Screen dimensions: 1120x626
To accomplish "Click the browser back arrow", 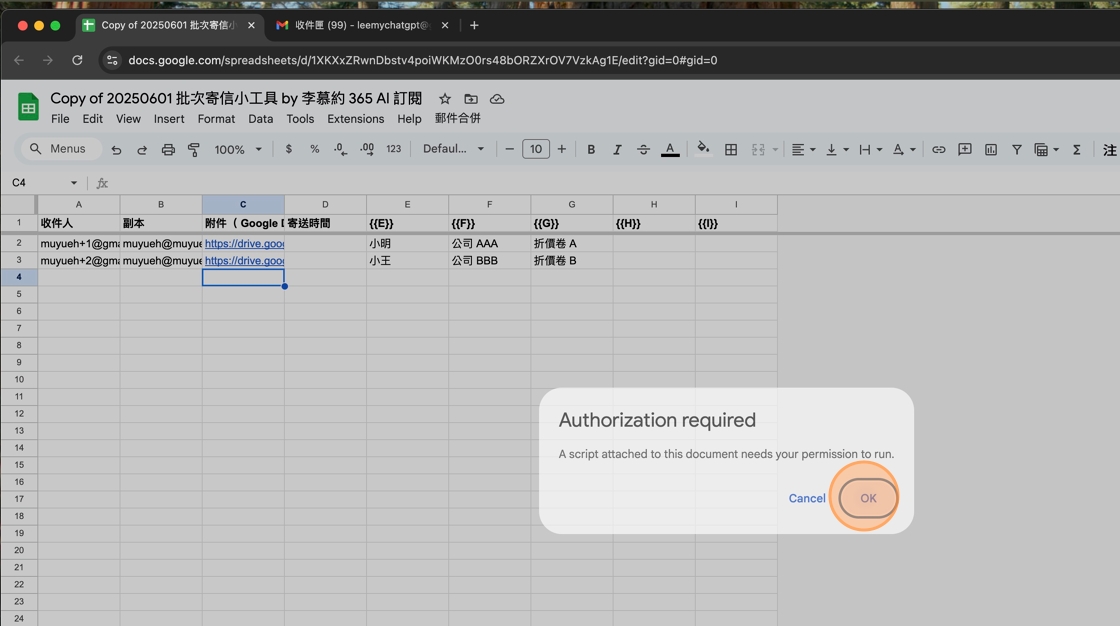I will [x=19, y=60].
